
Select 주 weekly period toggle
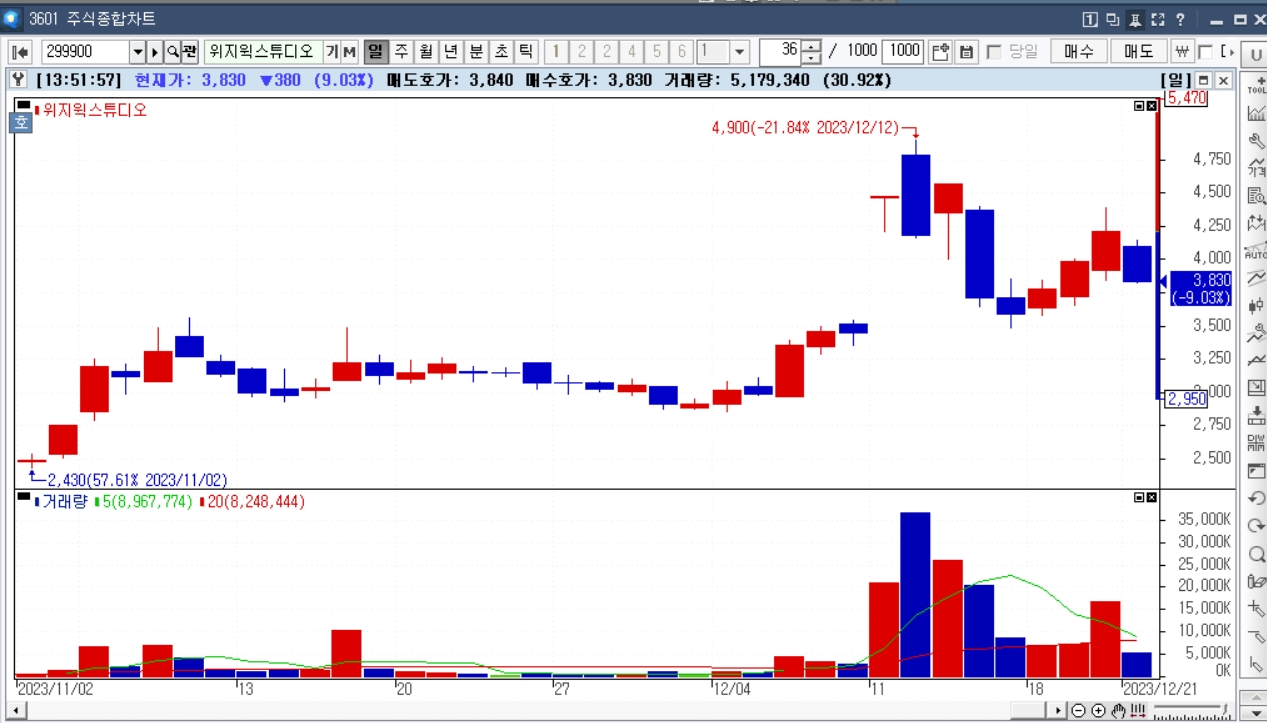coord(401,52)
